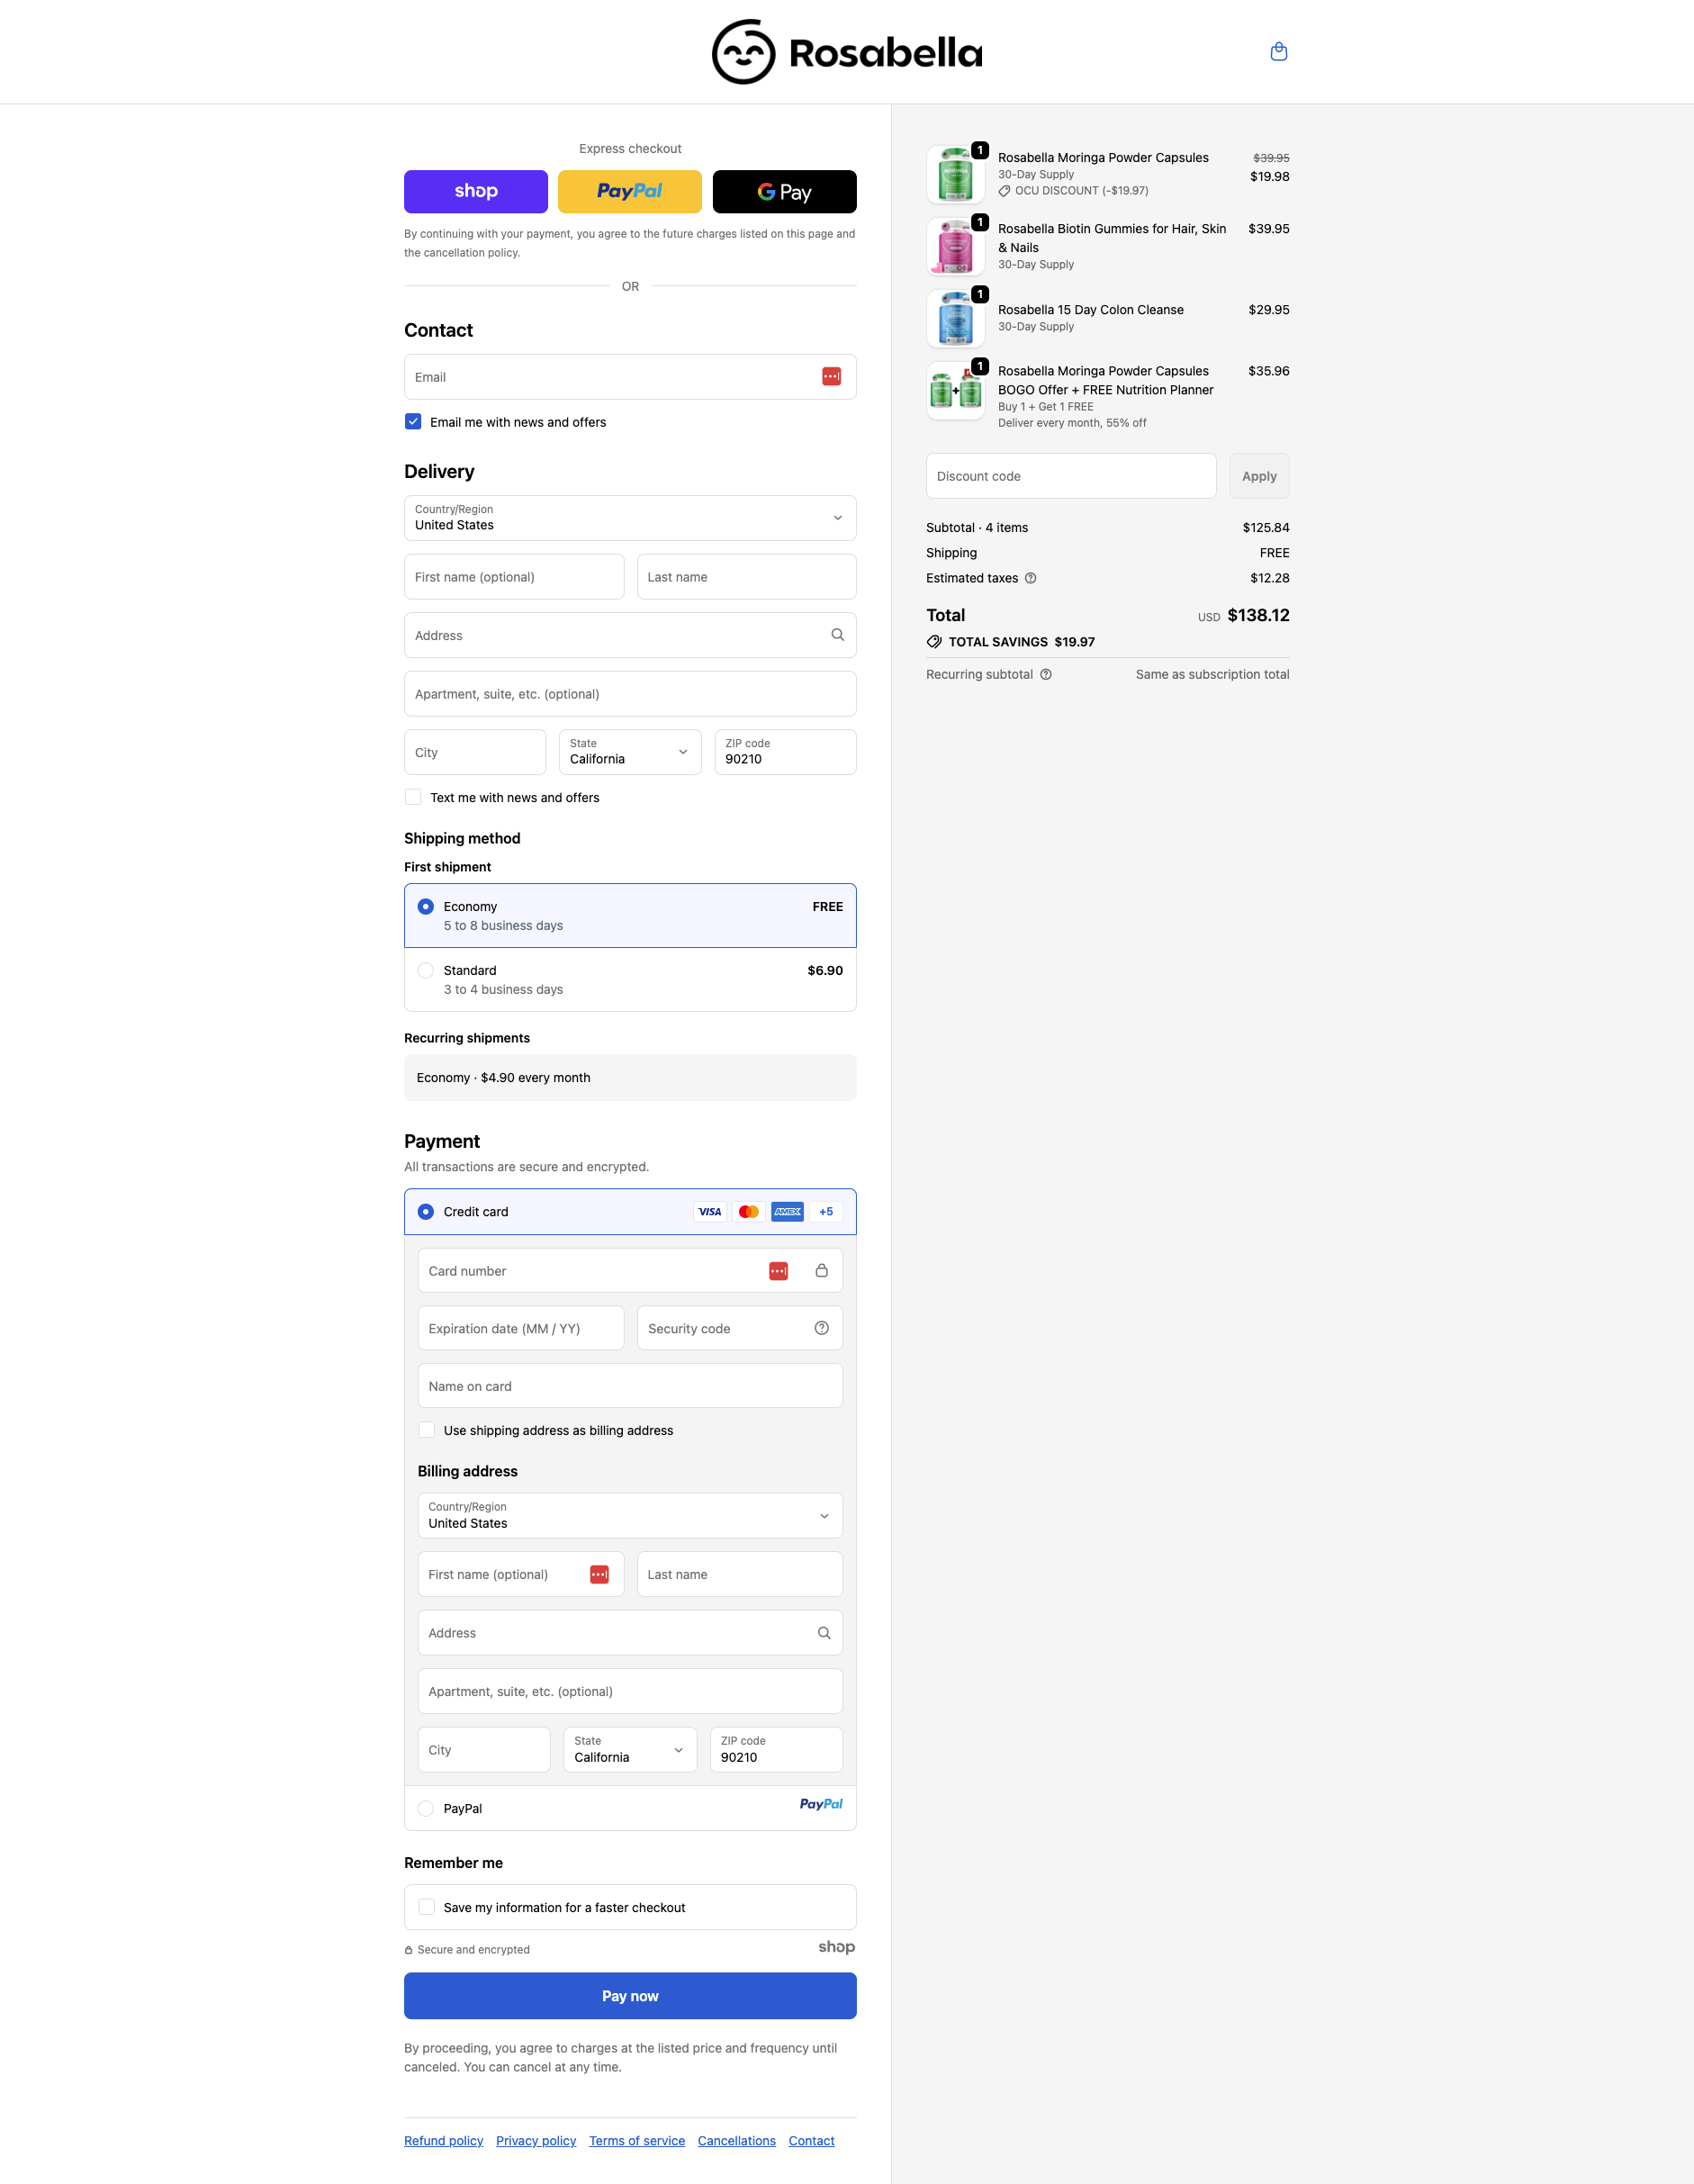Open the Security code help icon
This screenshot has height=2184, width=1694.
coord(821,1328)
